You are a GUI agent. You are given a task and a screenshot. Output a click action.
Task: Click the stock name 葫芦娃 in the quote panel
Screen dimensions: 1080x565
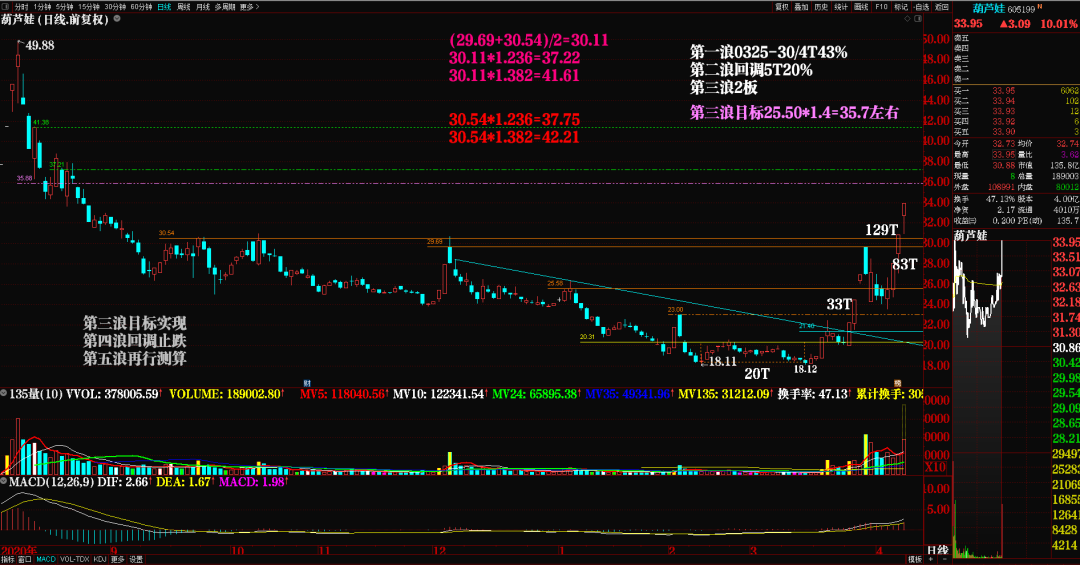tap(988, 8)
